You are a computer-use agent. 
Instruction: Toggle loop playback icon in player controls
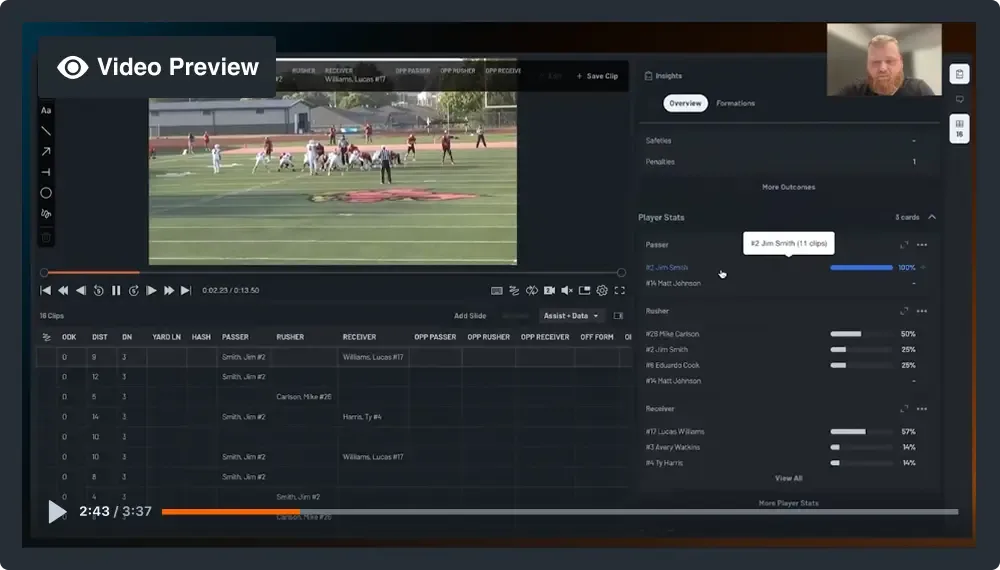[x=532, y=291]
